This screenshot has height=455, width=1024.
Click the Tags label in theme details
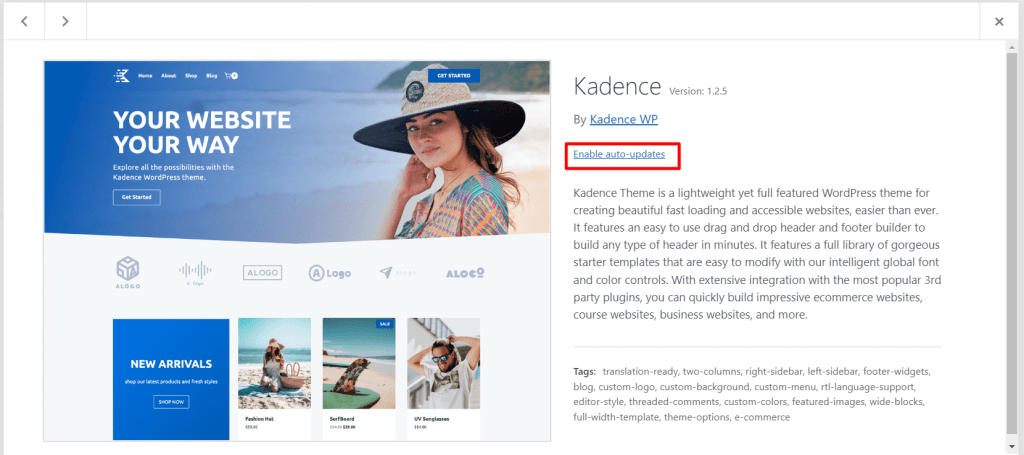coord(584,371)
